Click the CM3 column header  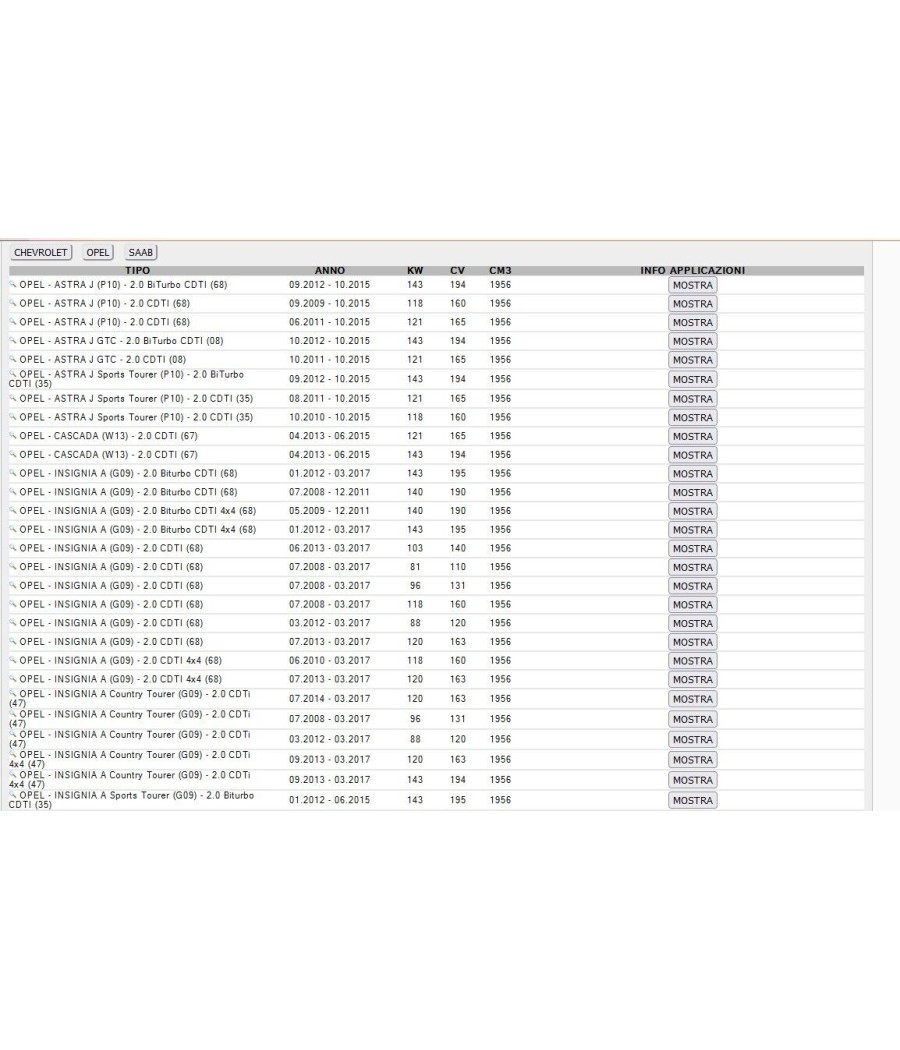pos(500,271)
